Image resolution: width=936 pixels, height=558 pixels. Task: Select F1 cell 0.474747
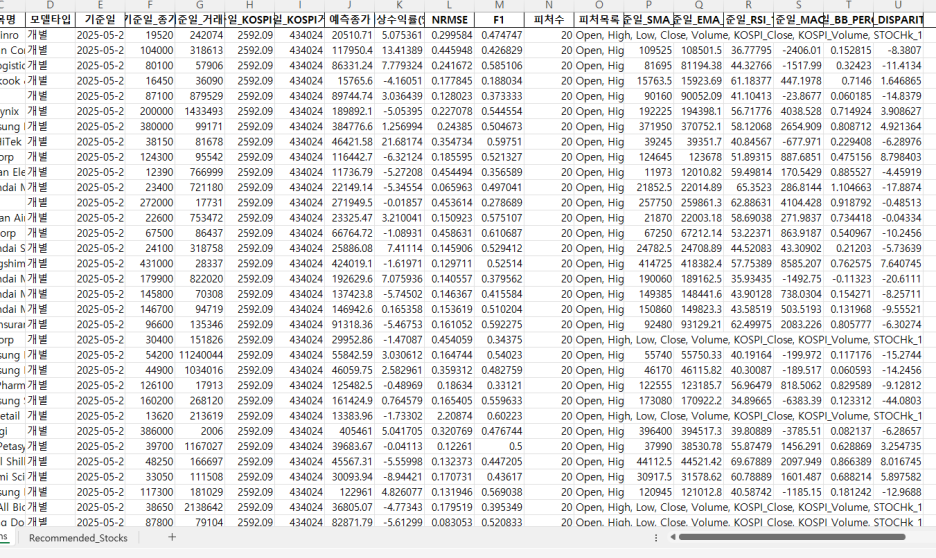[x=499, y=35]
